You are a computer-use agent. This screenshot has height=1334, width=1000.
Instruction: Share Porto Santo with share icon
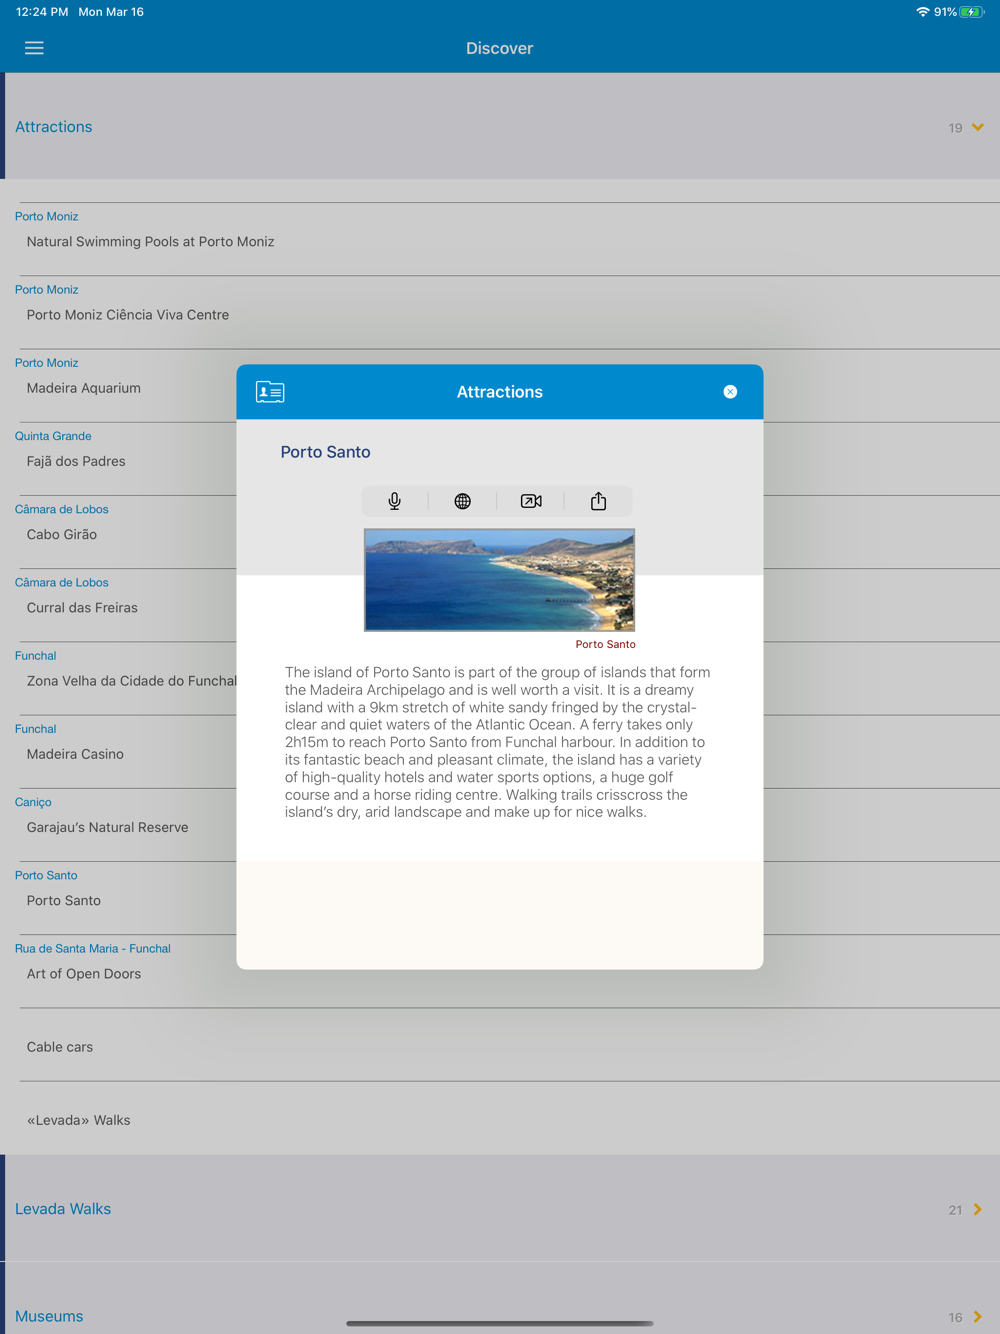598,501
